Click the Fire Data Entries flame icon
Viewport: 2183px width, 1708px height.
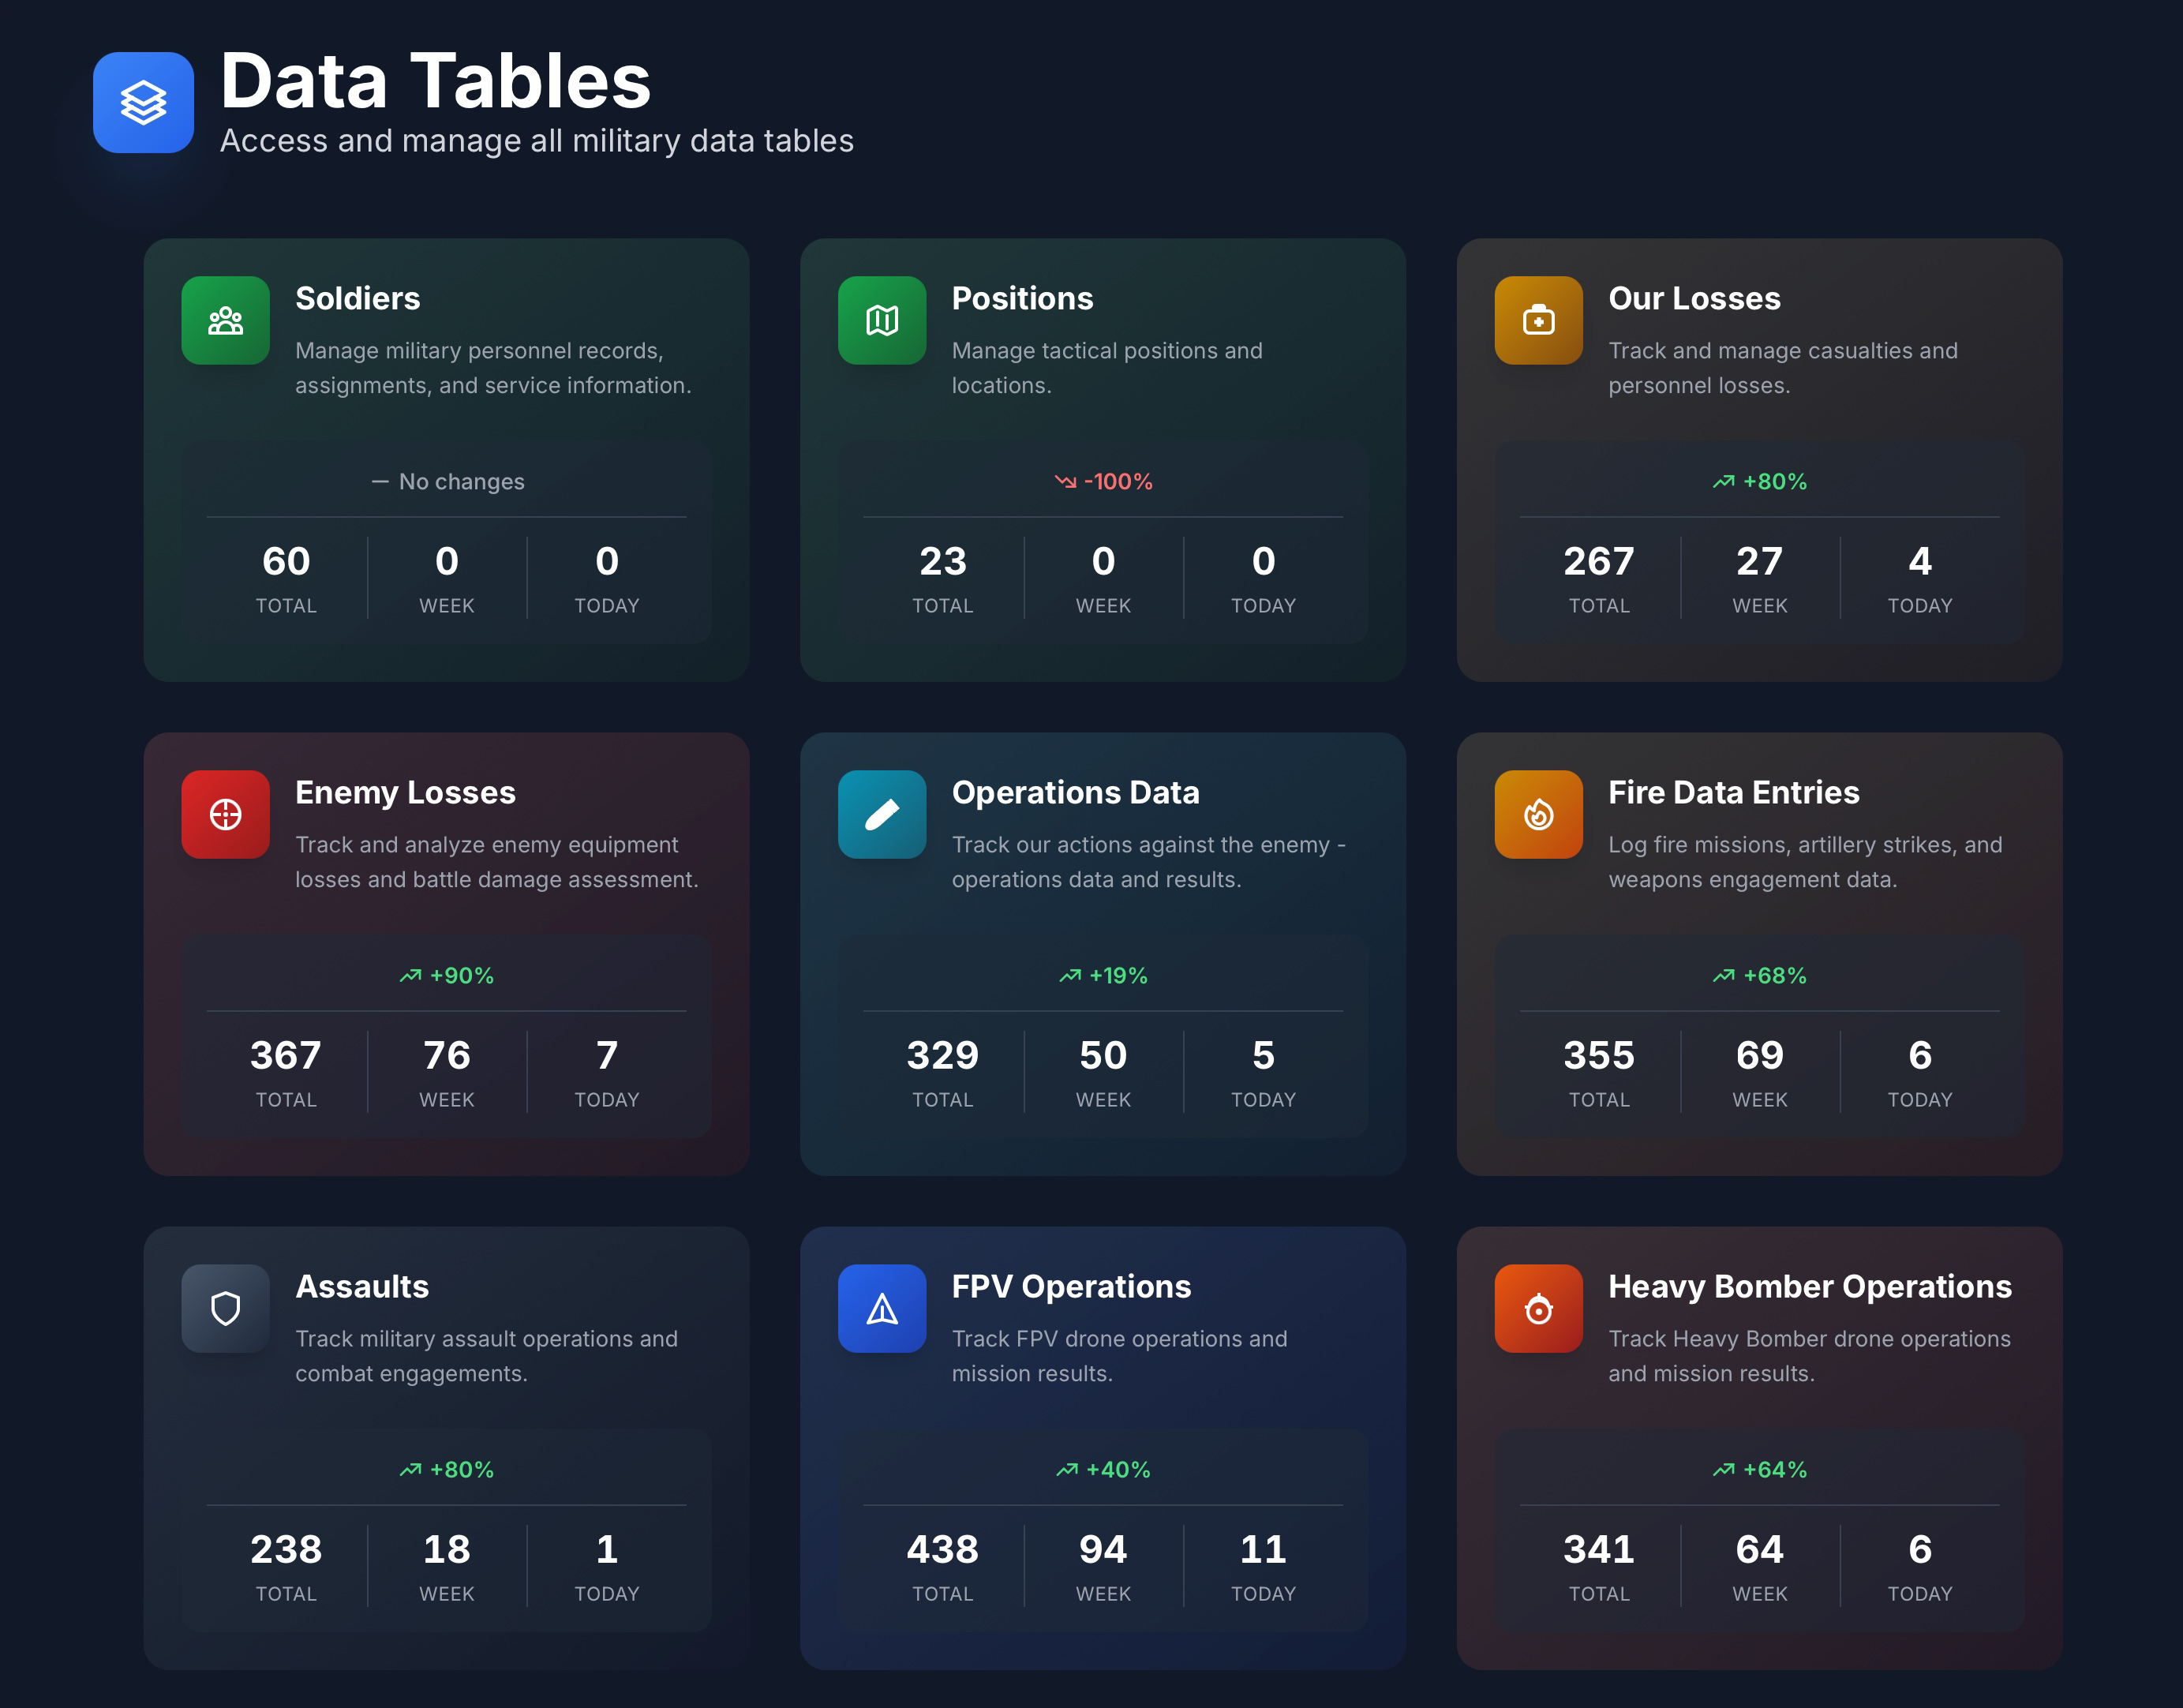click(x=1538, y=814)
